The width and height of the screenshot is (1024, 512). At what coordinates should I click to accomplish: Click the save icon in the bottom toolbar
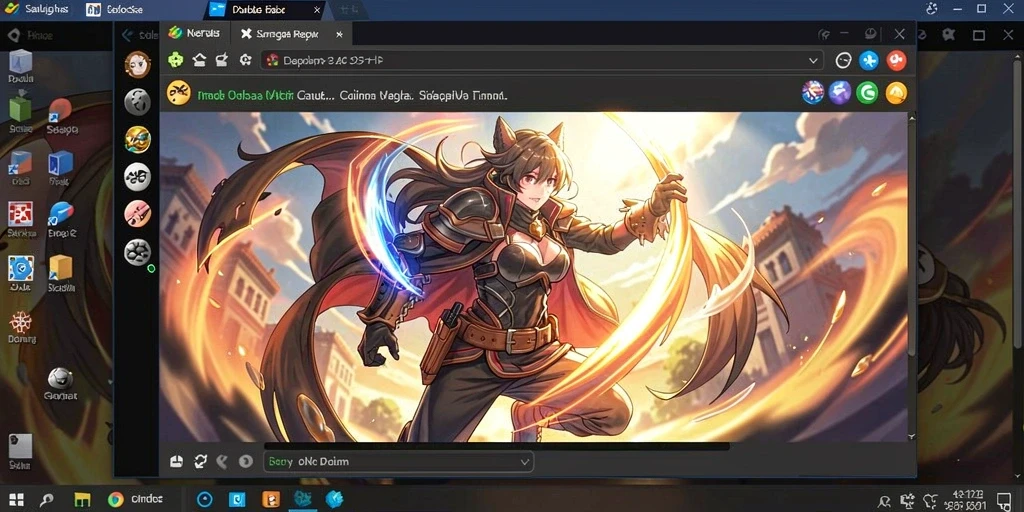[x=176, y=462]
